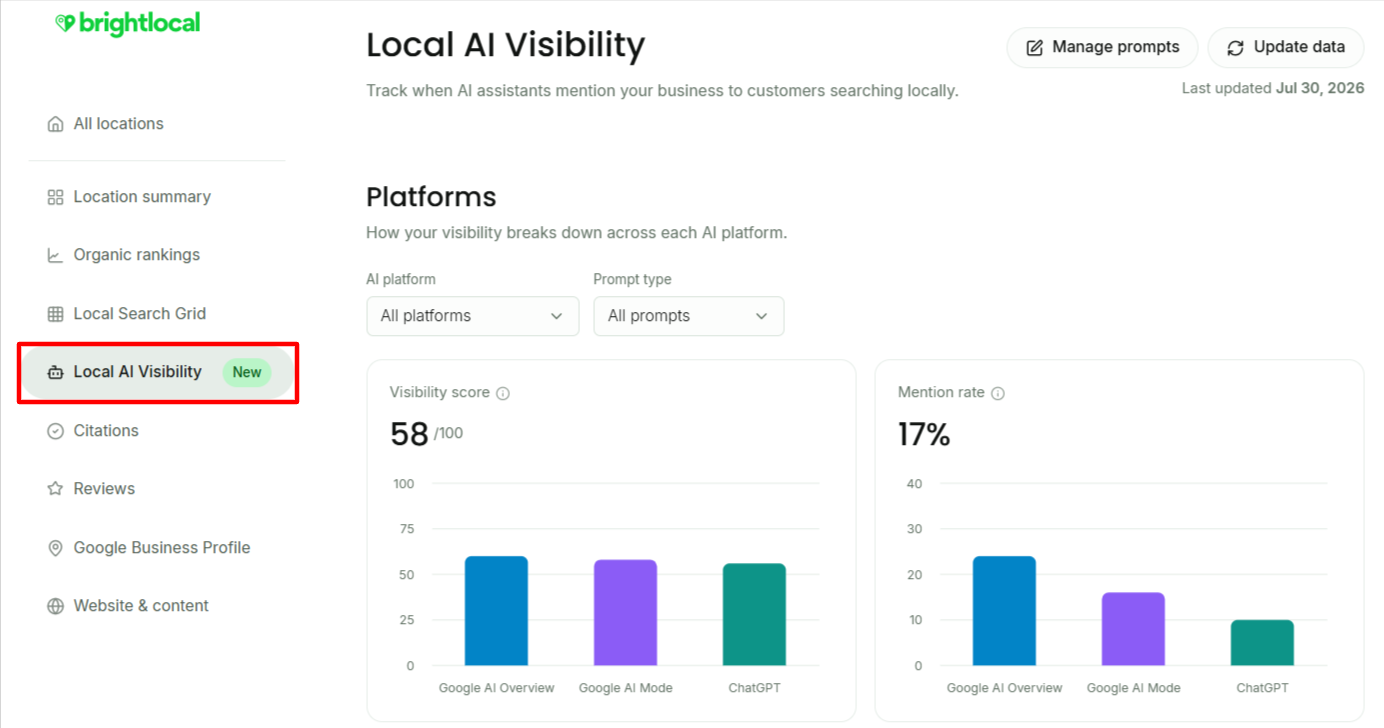The height and width of the screenshot is (728, 1384).
Task: Click ChatGPT bar in Visibility score chart
Action: point(754,615)
